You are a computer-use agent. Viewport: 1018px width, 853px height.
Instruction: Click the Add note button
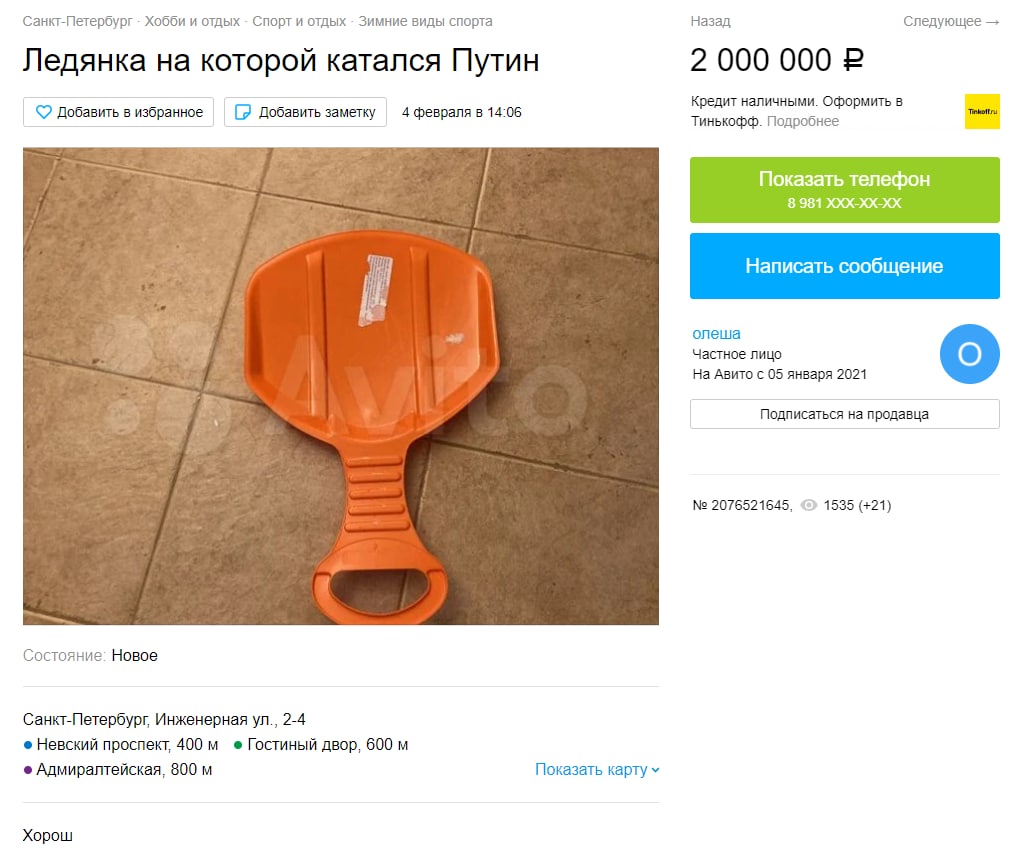coord(305,112)
